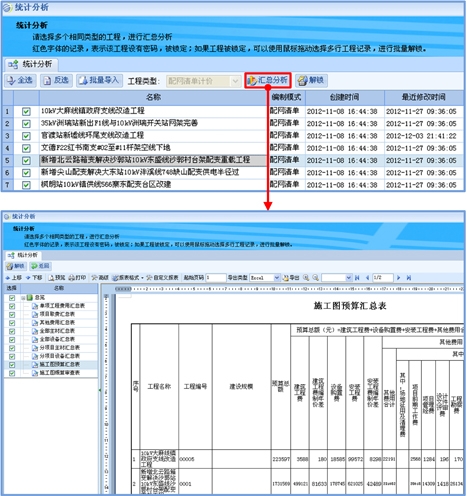
Task: Click the 自定义报表 custom report item
Action: [x=163, y=278]
